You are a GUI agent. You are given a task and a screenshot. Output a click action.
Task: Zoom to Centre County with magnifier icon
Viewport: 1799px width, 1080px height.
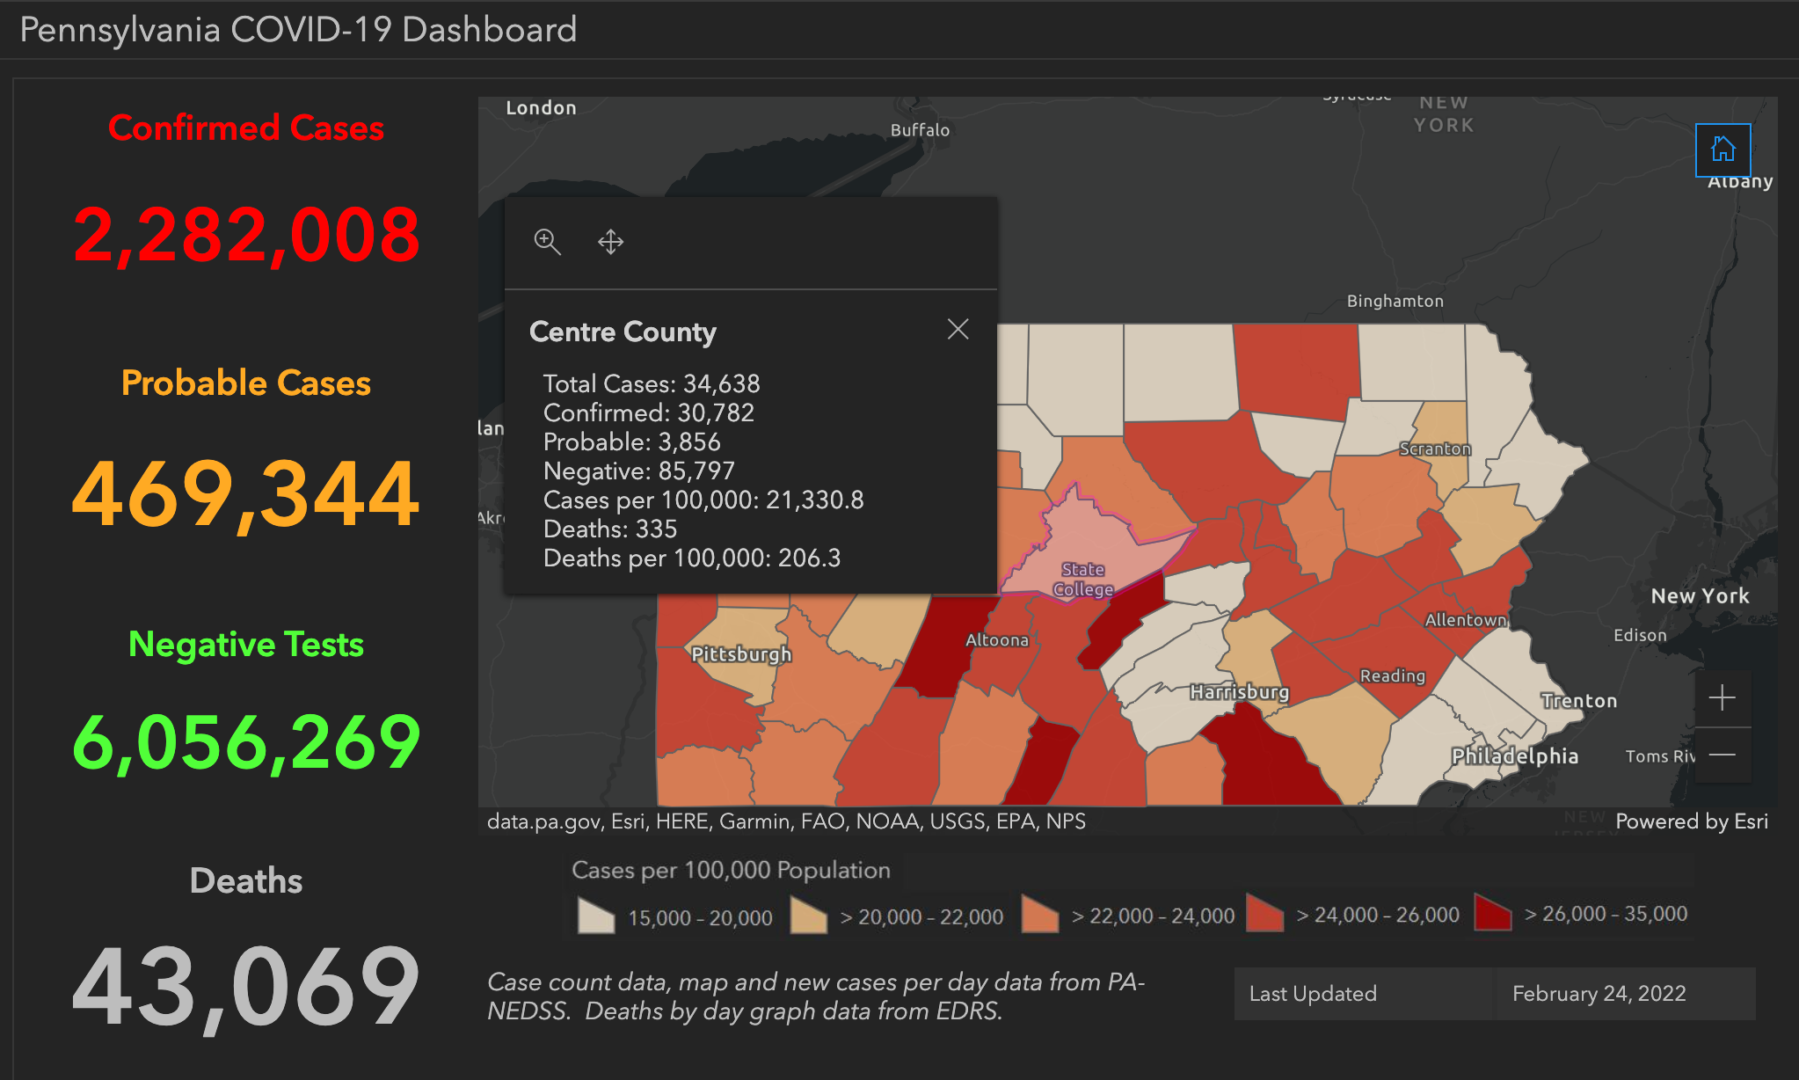(547, 242)
